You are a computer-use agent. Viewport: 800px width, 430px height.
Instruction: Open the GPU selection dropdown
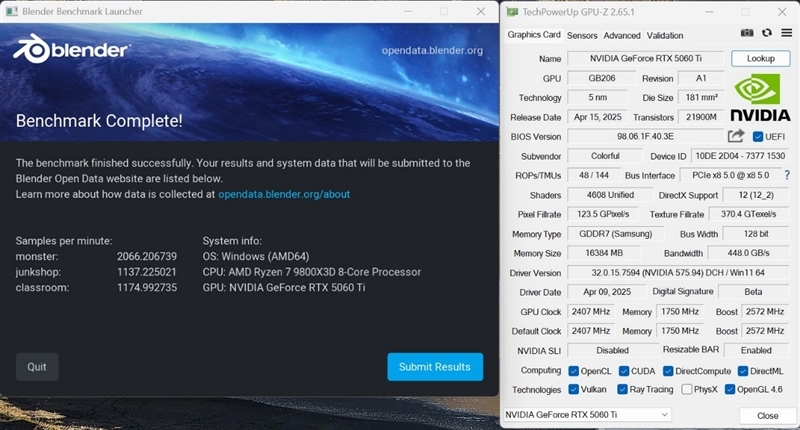click(x=587, y=415)
